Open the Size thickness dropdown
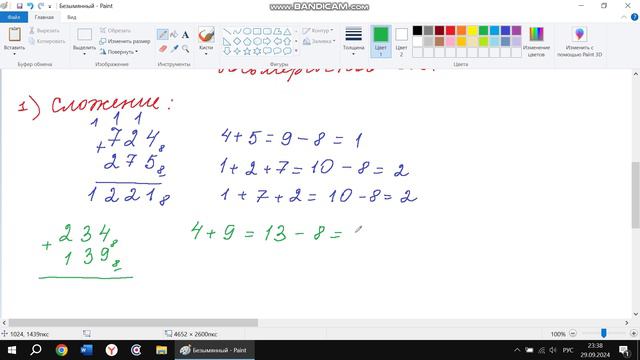The height and width of the screenshot is (360, 640). [353, 42]
